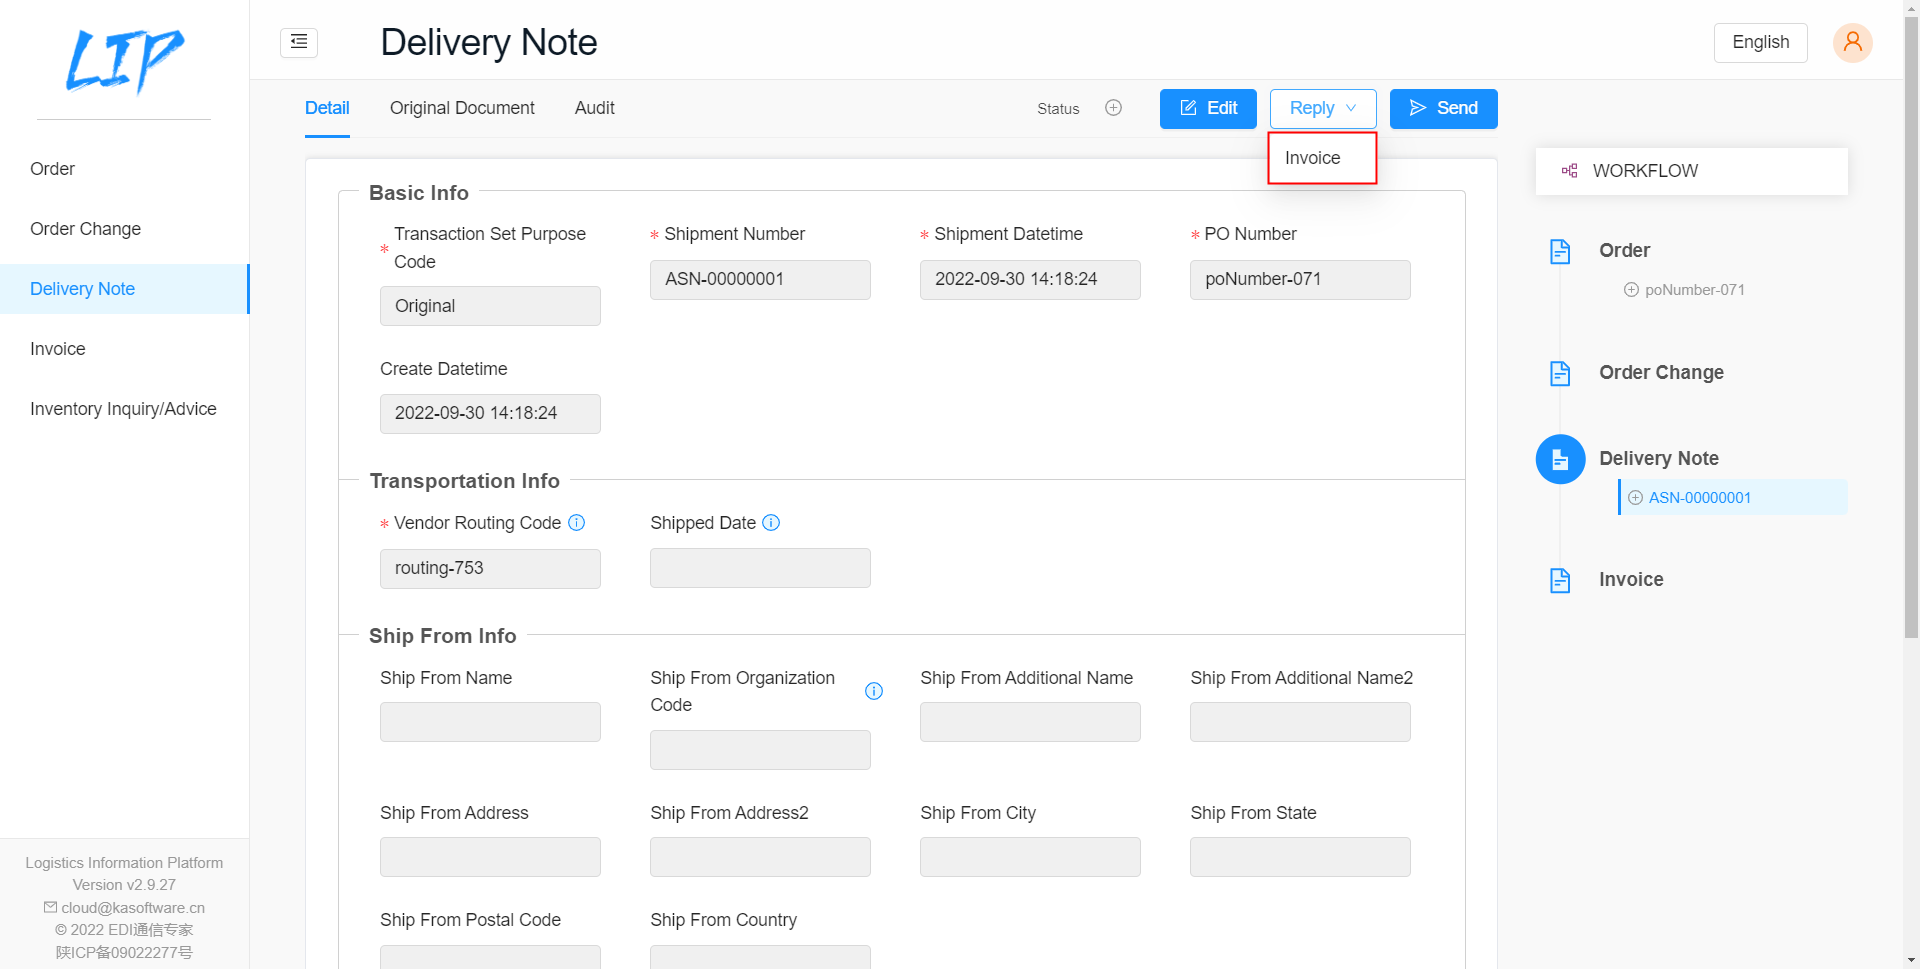This screenshot has width=1920, height=969.
Task: Open Inventory Inquiry/Advice in the sidebar
Action: [x=124, y=409]
